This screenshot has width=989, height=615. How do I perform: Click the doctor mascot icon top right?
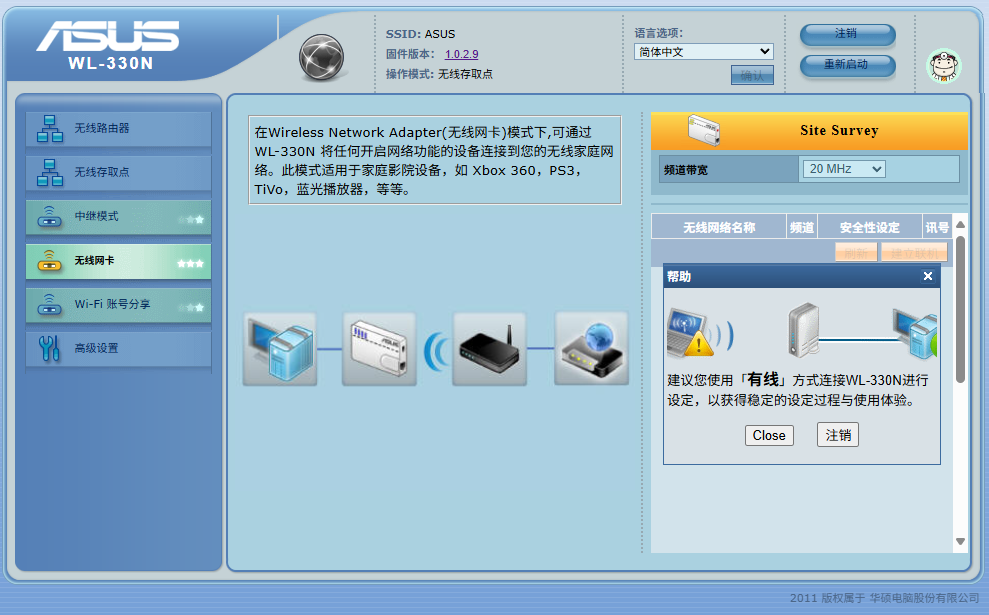click(x=941, y=66)
